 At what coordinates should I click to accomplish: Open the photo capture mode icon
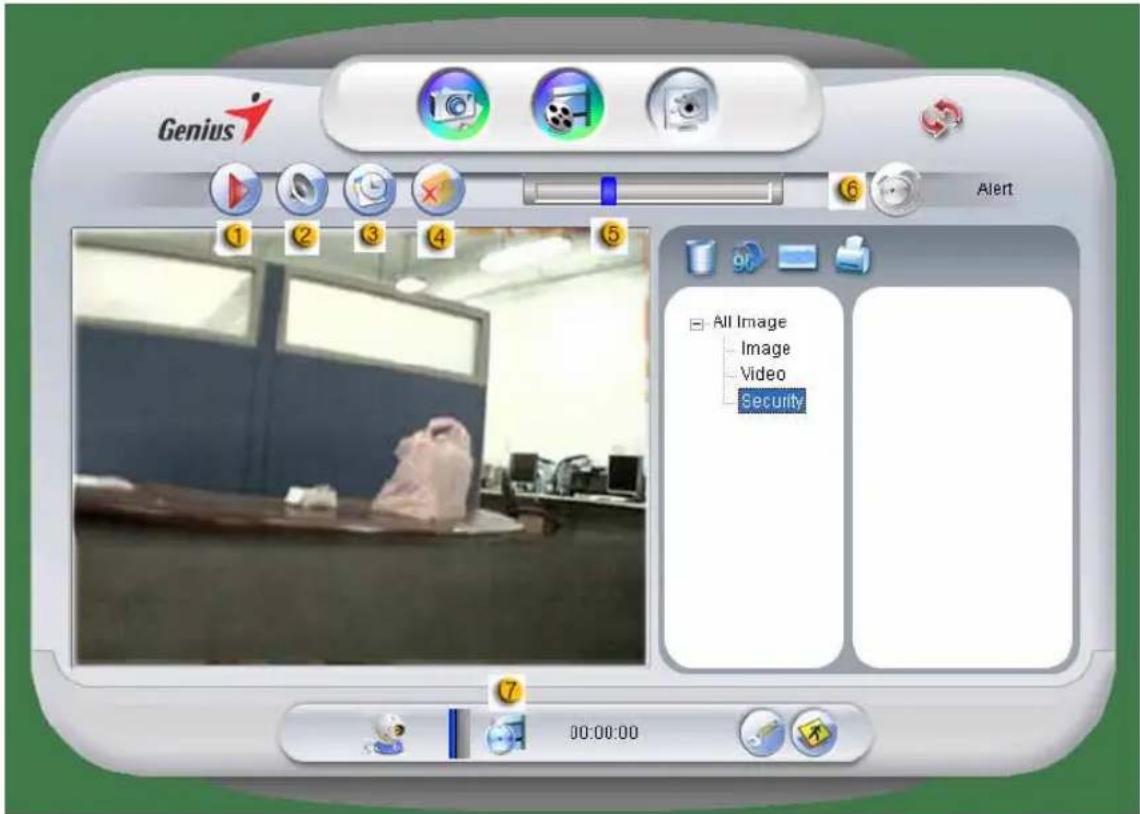tap(454, 105)
